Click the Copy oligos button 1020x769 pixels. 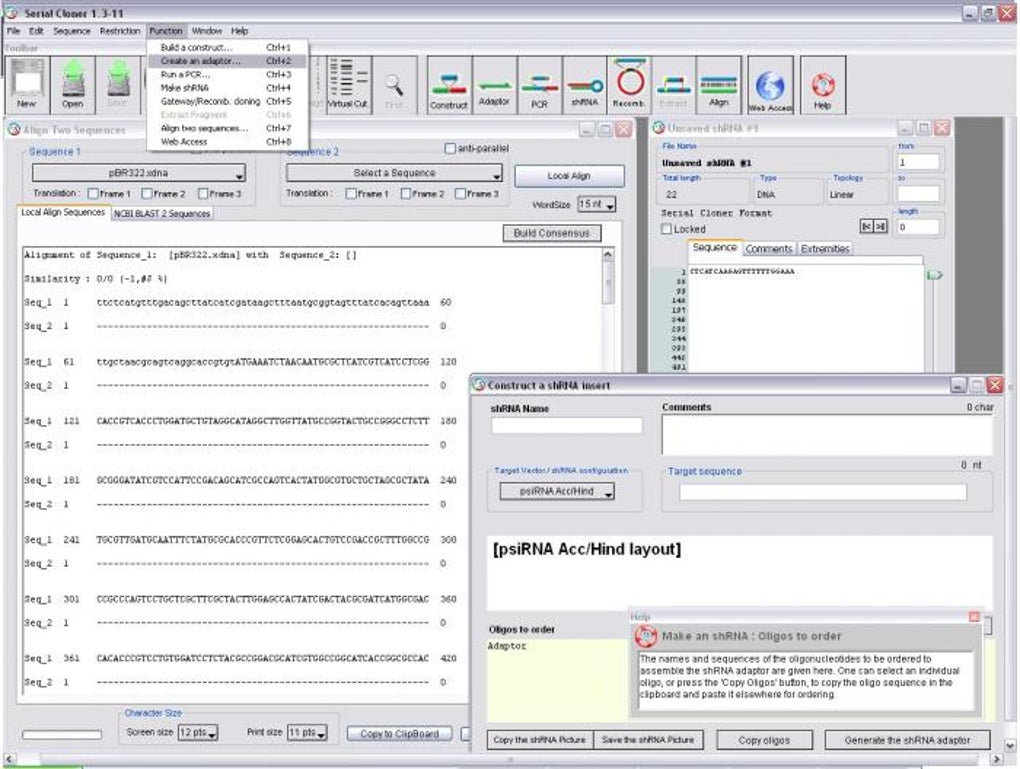click(x=764, y=740)
